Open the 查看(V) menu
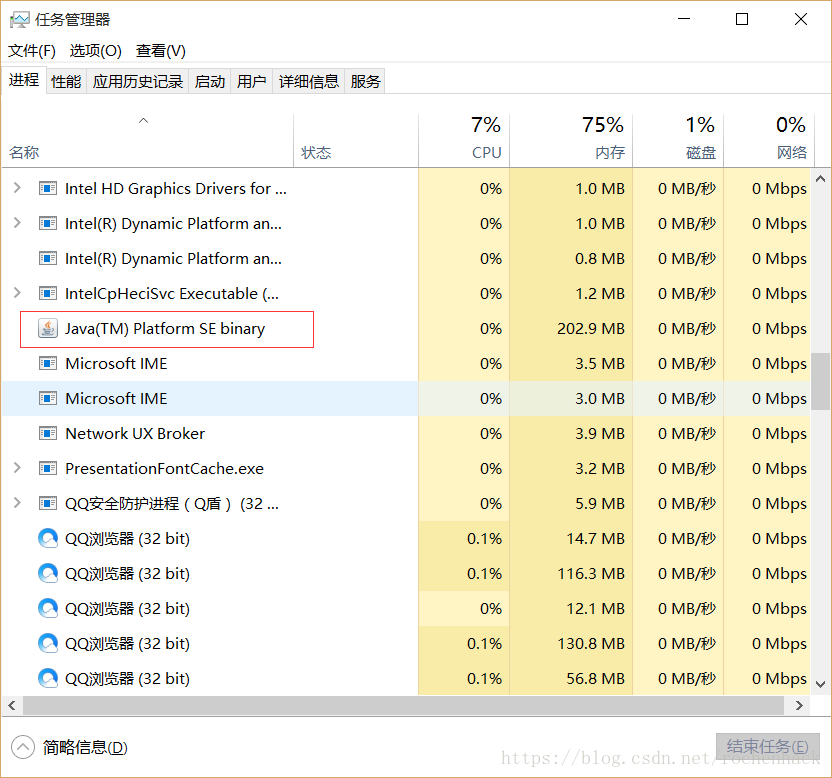The height and width of the screenshot is (778, 832). pos(161,51)
